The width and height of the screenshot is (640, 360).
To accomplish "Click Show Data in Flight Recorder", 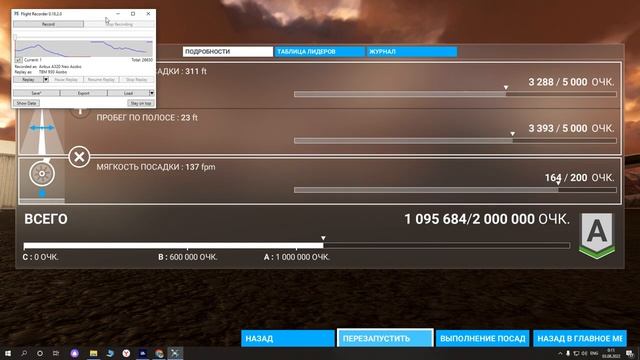I will pyautogui.click(x=27, y=103).
